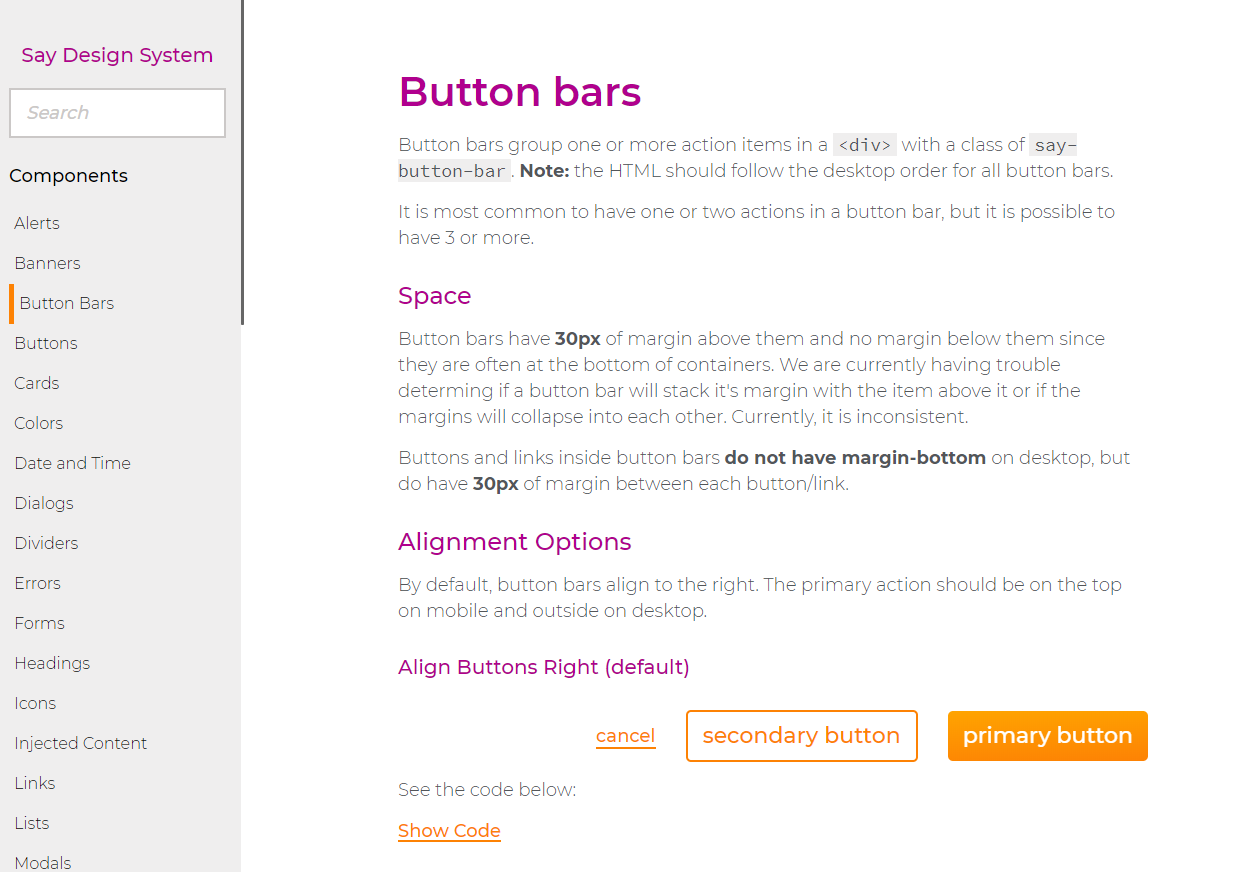Open the Alerts component page
This screenshot has height=872, width=1250.
(x=37, y=223)
